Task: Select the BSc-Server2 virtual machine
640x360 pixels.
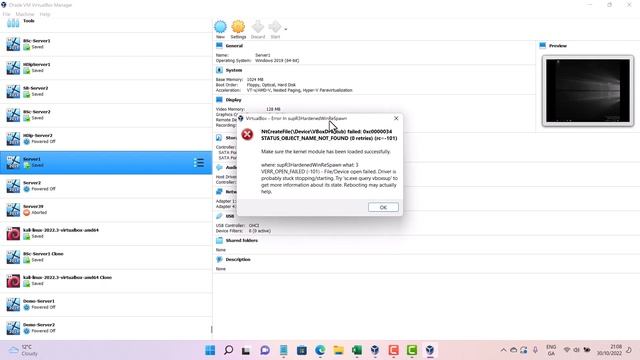Action: 106,115
